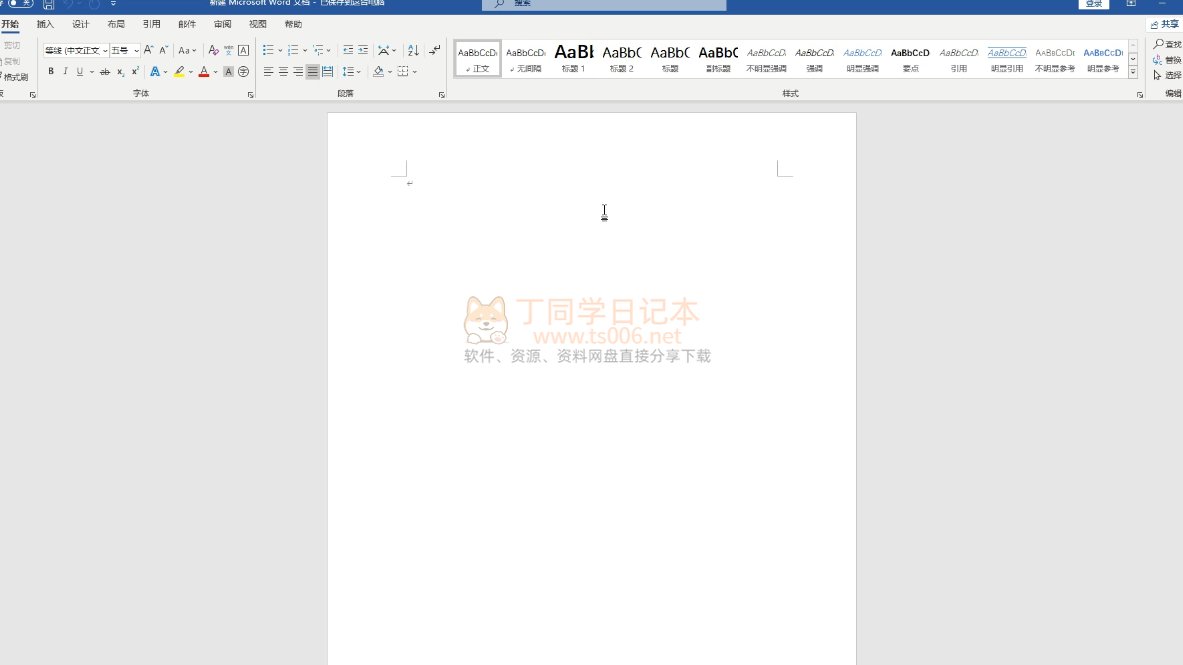Open the 视图 (View) ribbon tab
This screenshot has height=665, width=1183.
tap(258, 24)
